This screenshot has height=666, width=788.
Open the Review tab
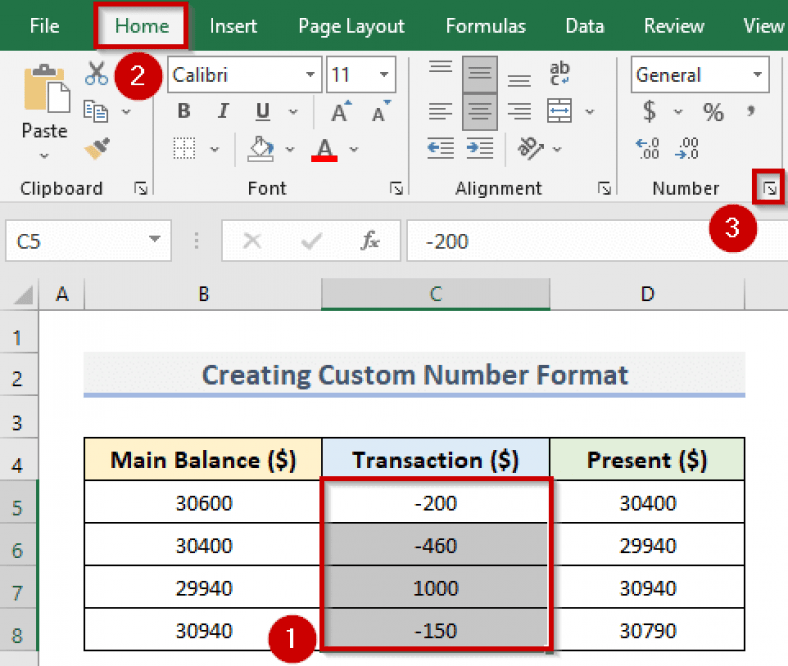point(674,26)
